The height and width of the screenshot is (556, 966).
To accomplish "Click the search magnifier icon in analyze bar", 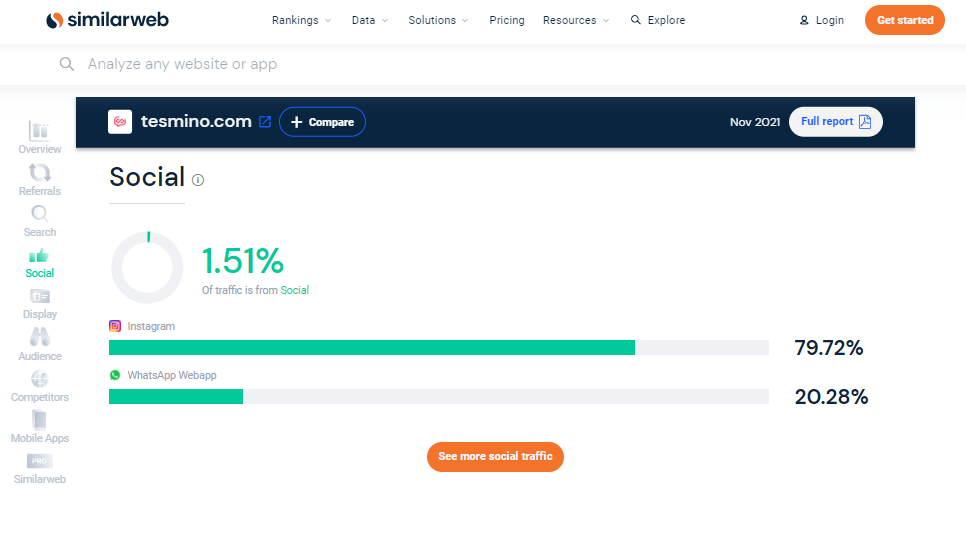I will pyautogui.click(x=67, y=63).
